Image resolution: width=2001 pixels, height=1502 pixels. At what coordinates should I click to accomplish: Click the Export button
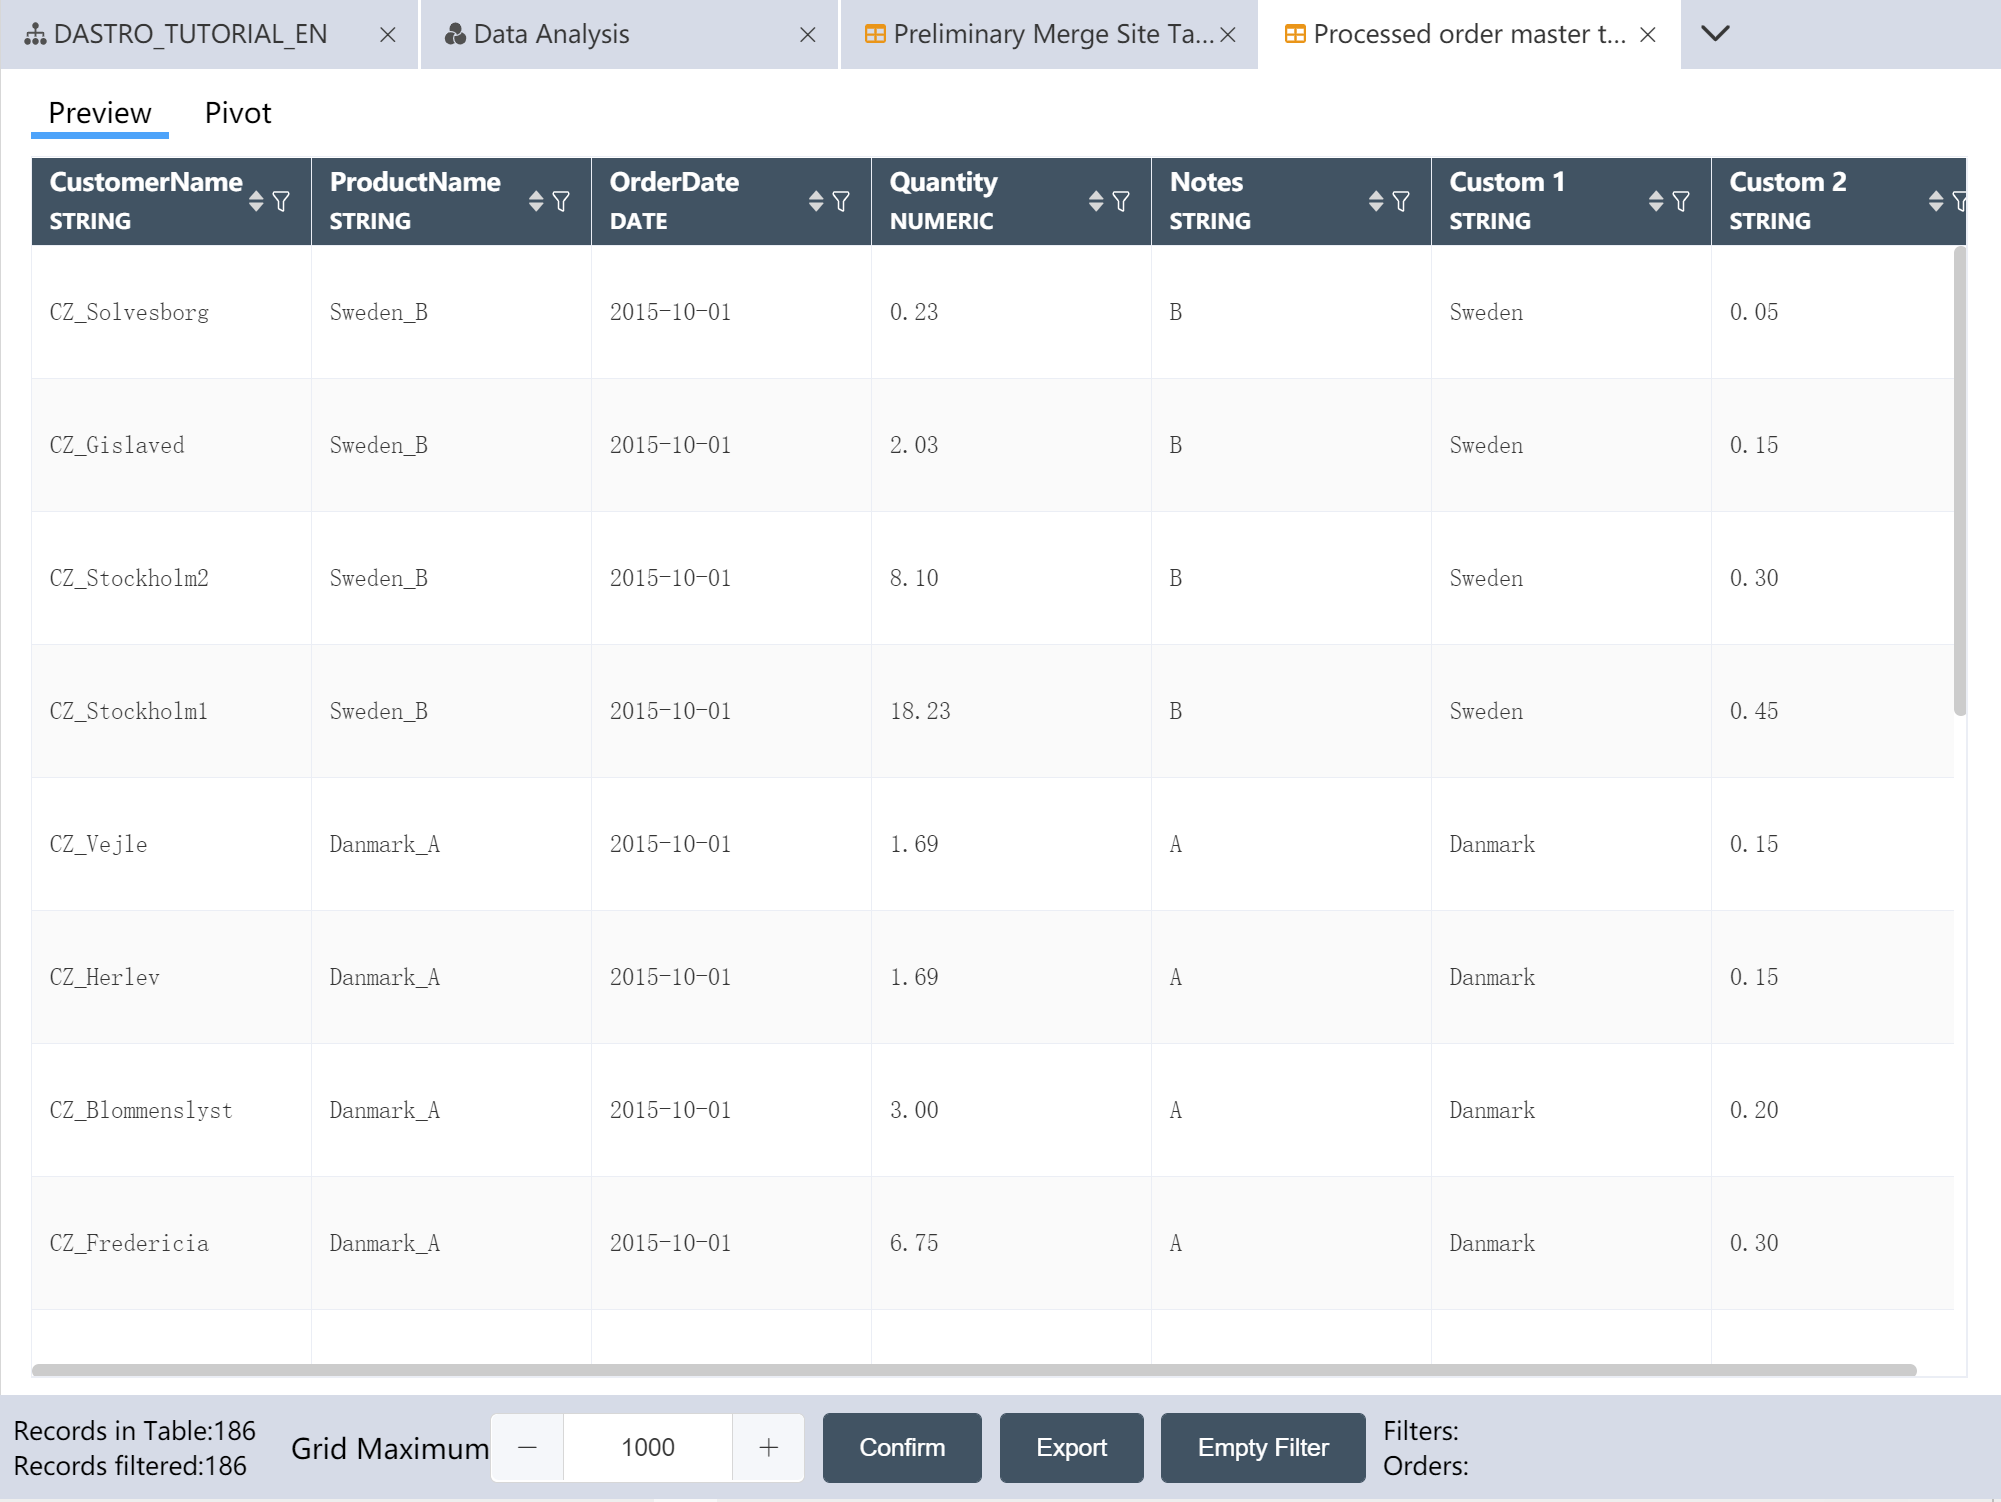click(x=1071, y=1447)
